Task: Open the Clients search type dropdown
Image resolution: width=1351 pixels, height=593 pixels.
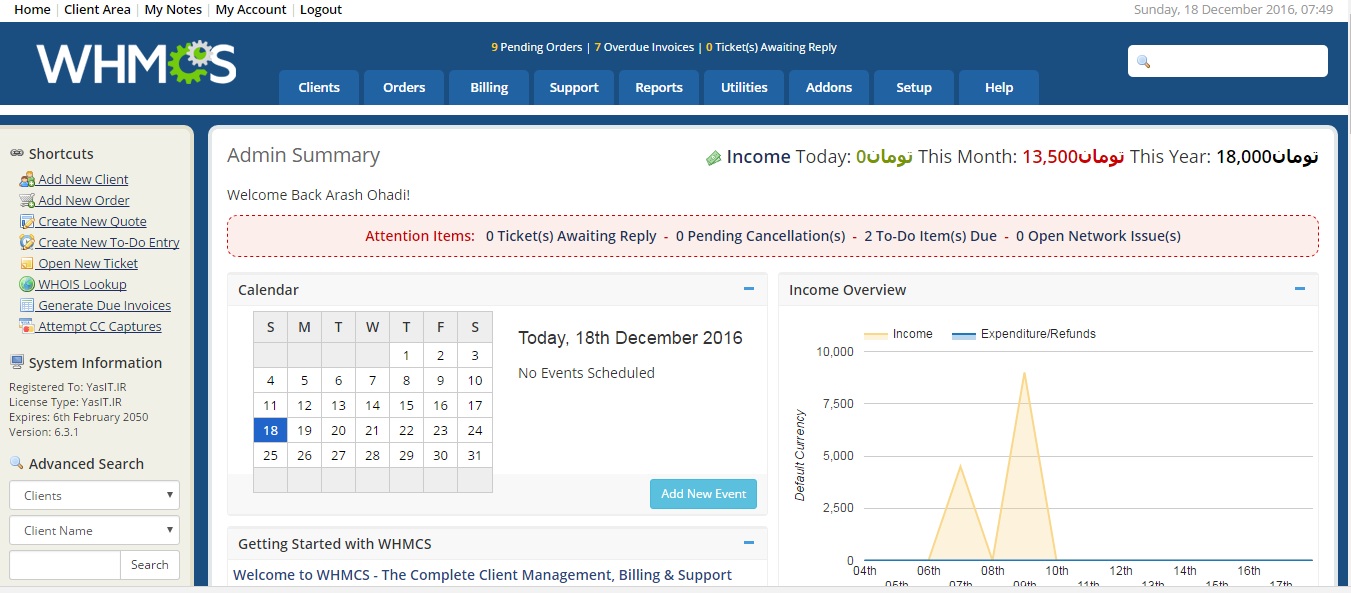Action: pyautogui.click(x=95, y=496)
